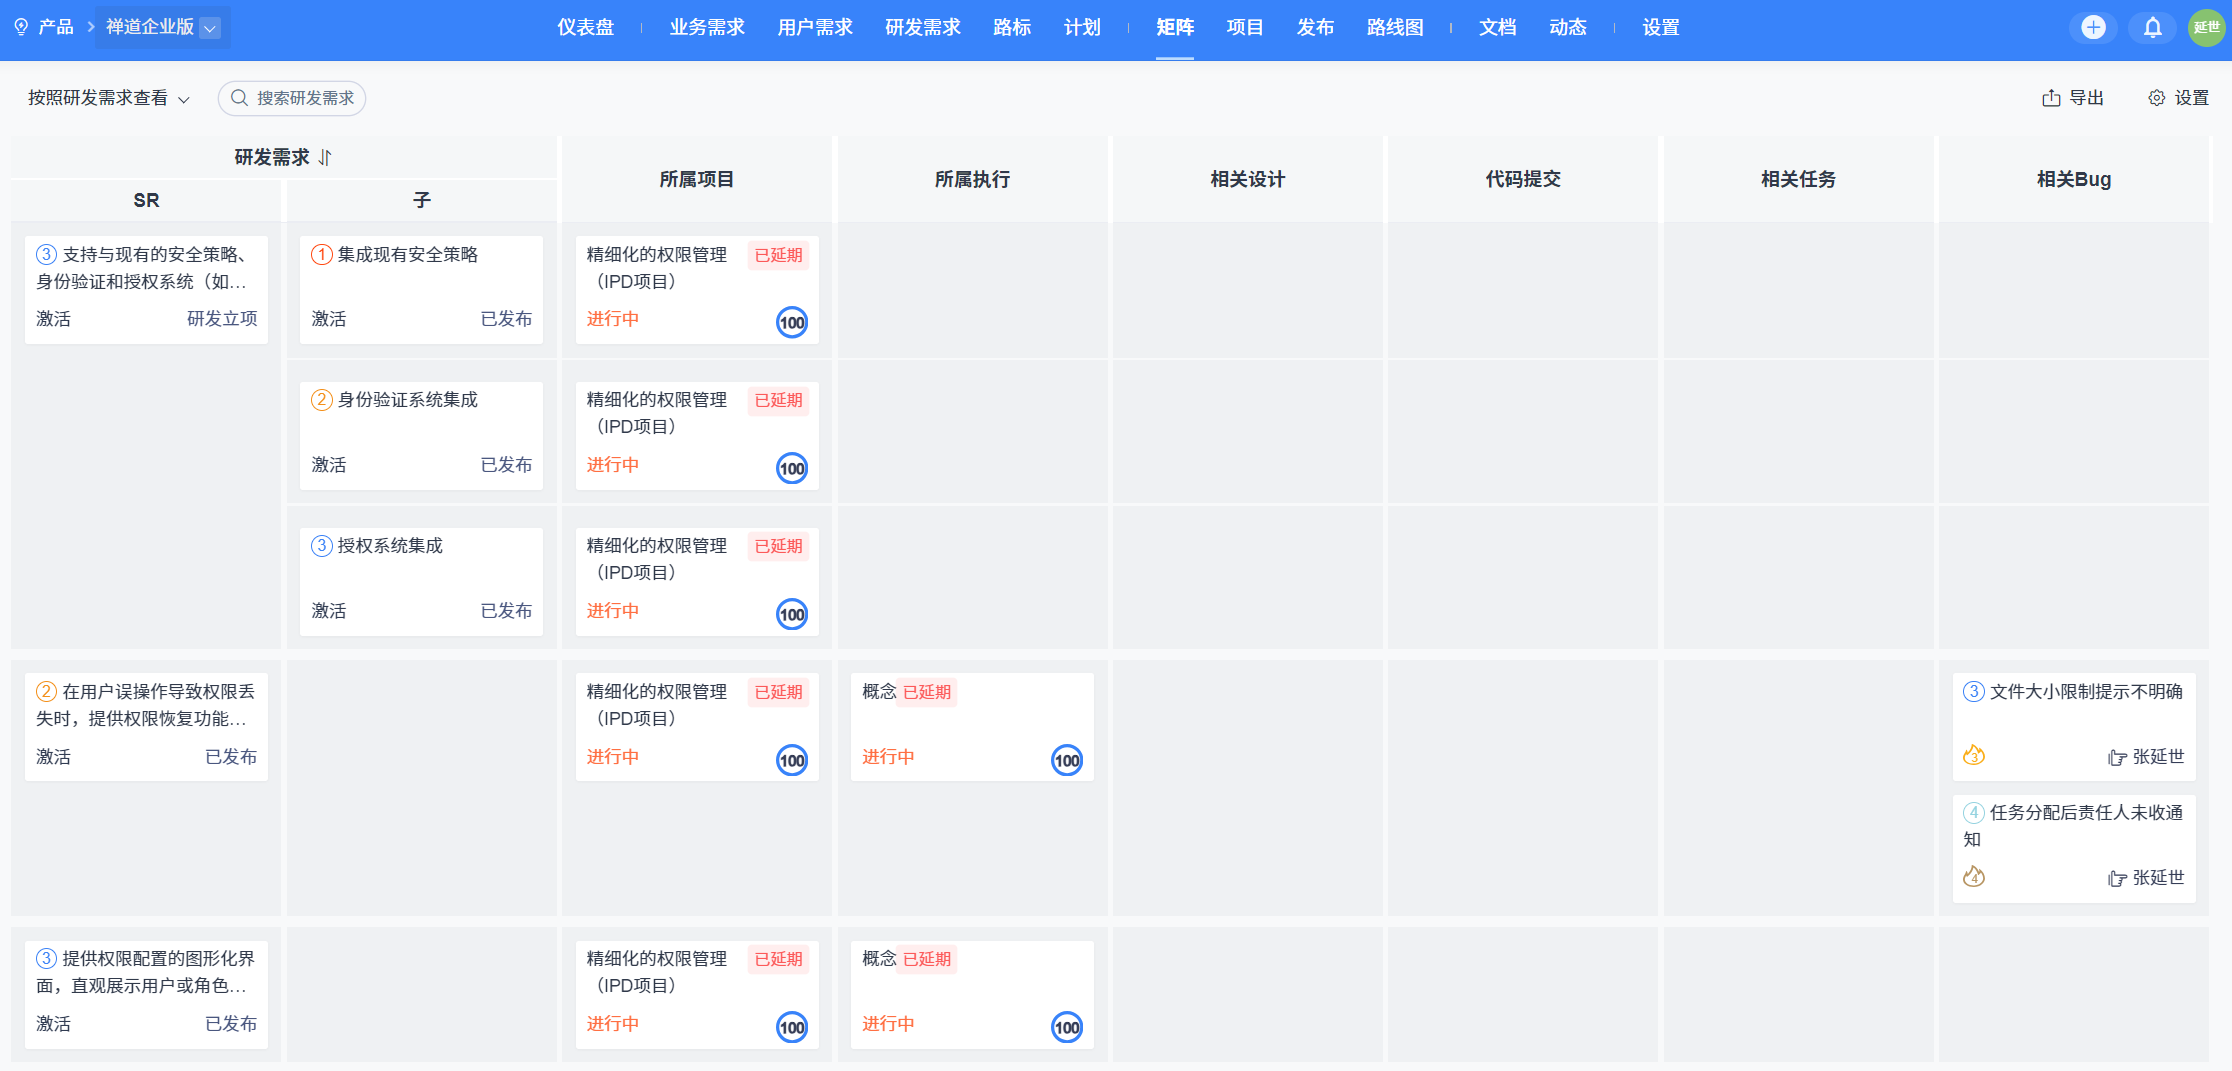Click the export icon

click(2051, 98)
